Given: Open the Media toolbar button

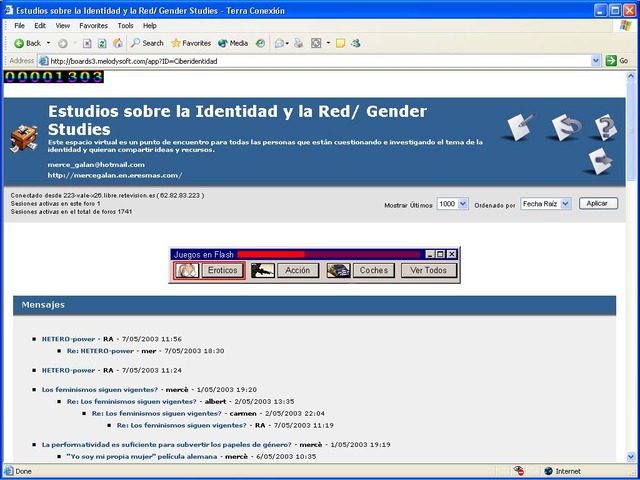Looking at the screenshot, I should [x=233, y=43].
